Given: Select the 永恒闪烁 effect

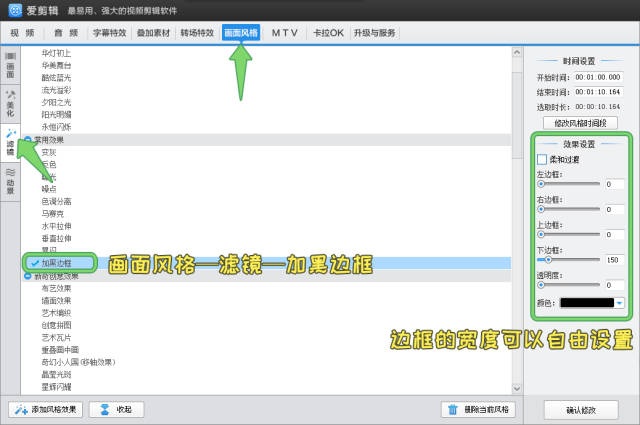Looking at the screenshot, I should [x=56, y=127].
